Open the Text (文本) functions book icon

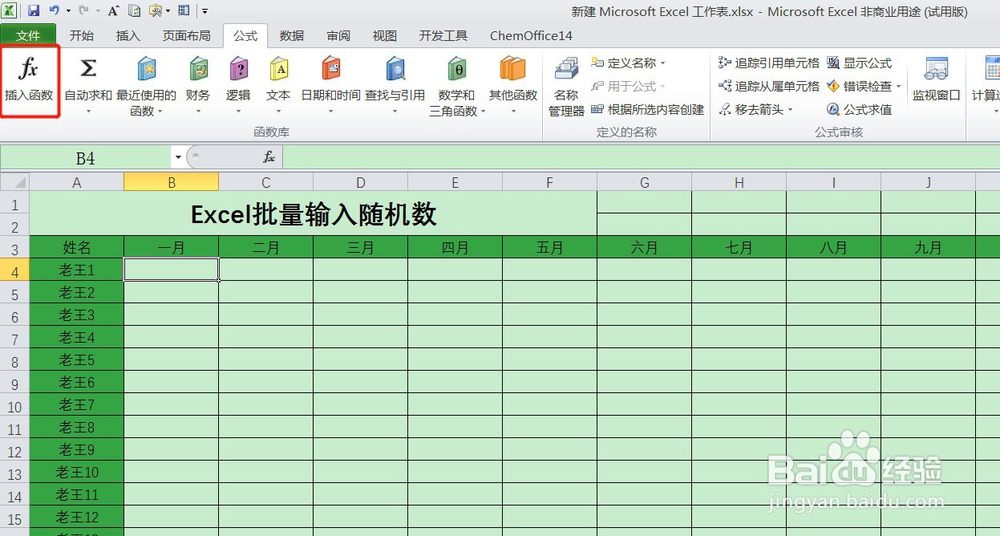(279, 68)
